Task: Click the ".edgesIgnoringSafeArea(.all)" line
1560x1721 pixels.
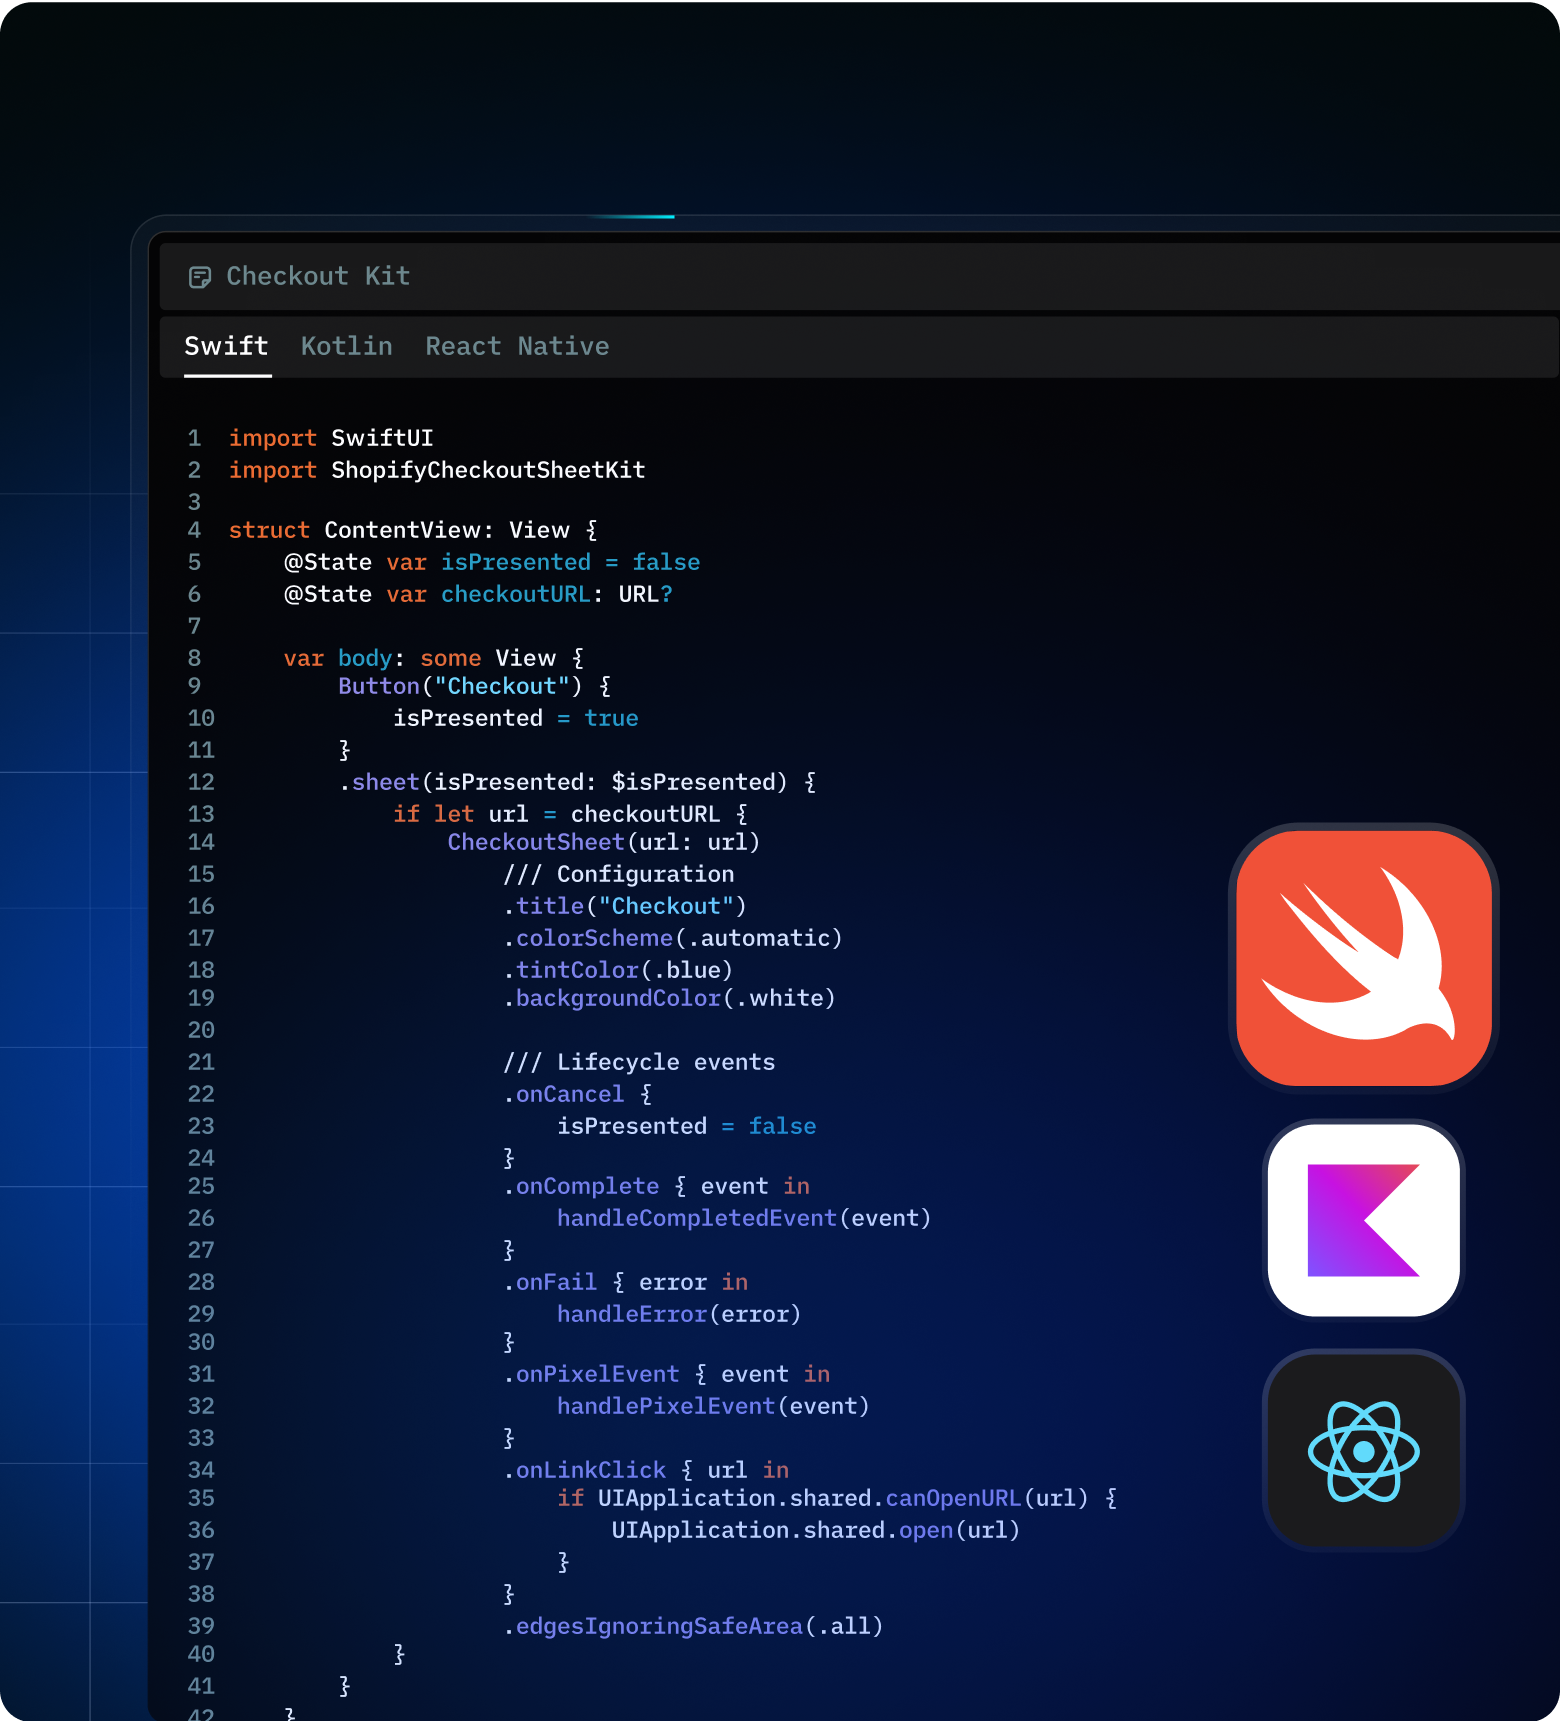Action: [x=693, y=1626]
